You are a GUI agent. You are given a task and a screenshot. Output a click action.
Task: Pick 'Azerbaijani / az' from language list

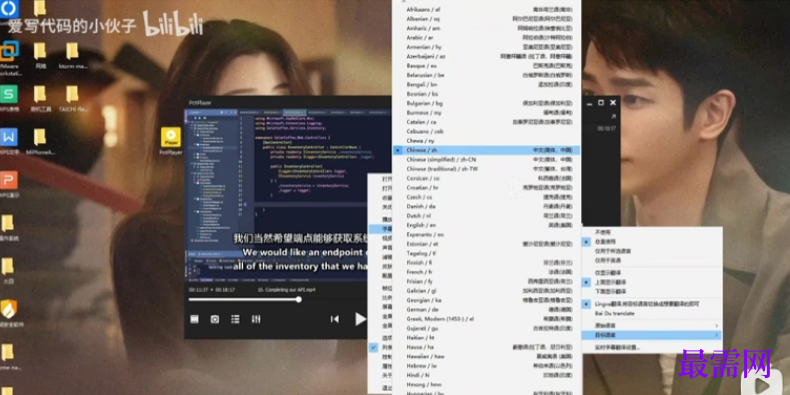tap(487, 56)
